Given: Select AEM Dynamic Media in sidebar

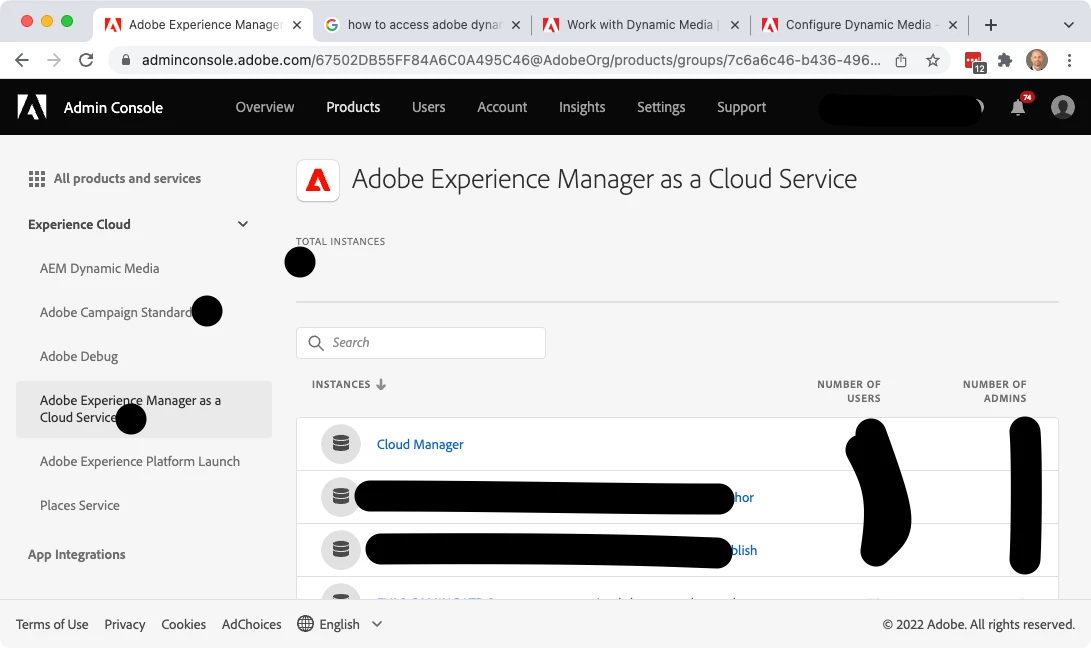Looking at the screenshot, I should pyautogui.click(x=99, y=268).
